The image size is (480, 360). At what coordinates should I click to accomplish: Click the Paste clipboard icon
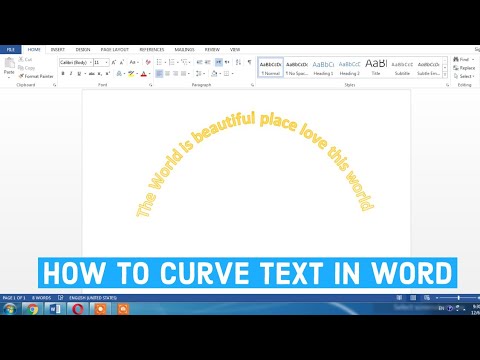pos(9,63)
